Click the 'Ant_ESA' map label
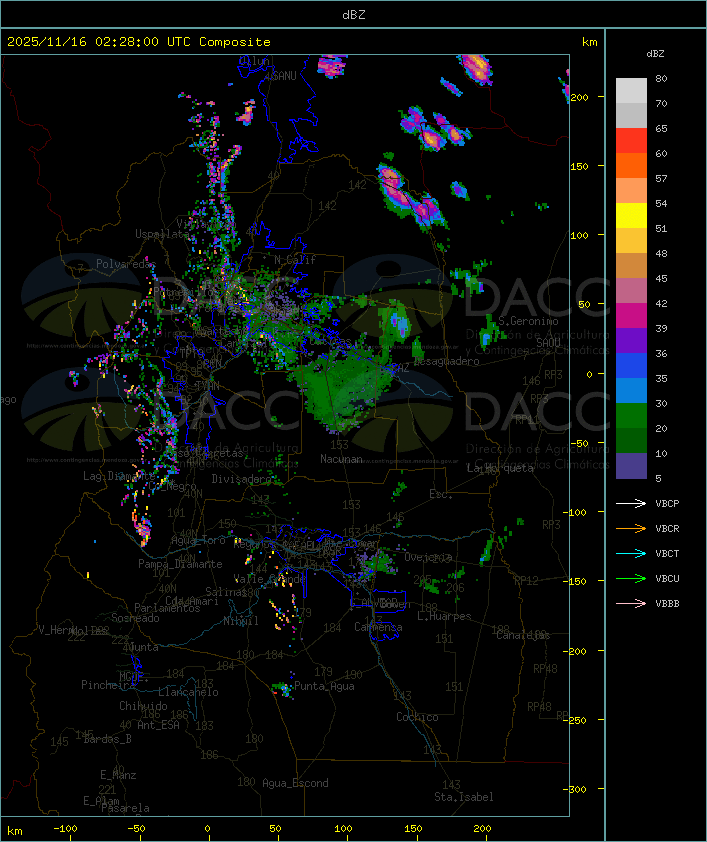This screenshot has width=707, height=842. point(158,725)
